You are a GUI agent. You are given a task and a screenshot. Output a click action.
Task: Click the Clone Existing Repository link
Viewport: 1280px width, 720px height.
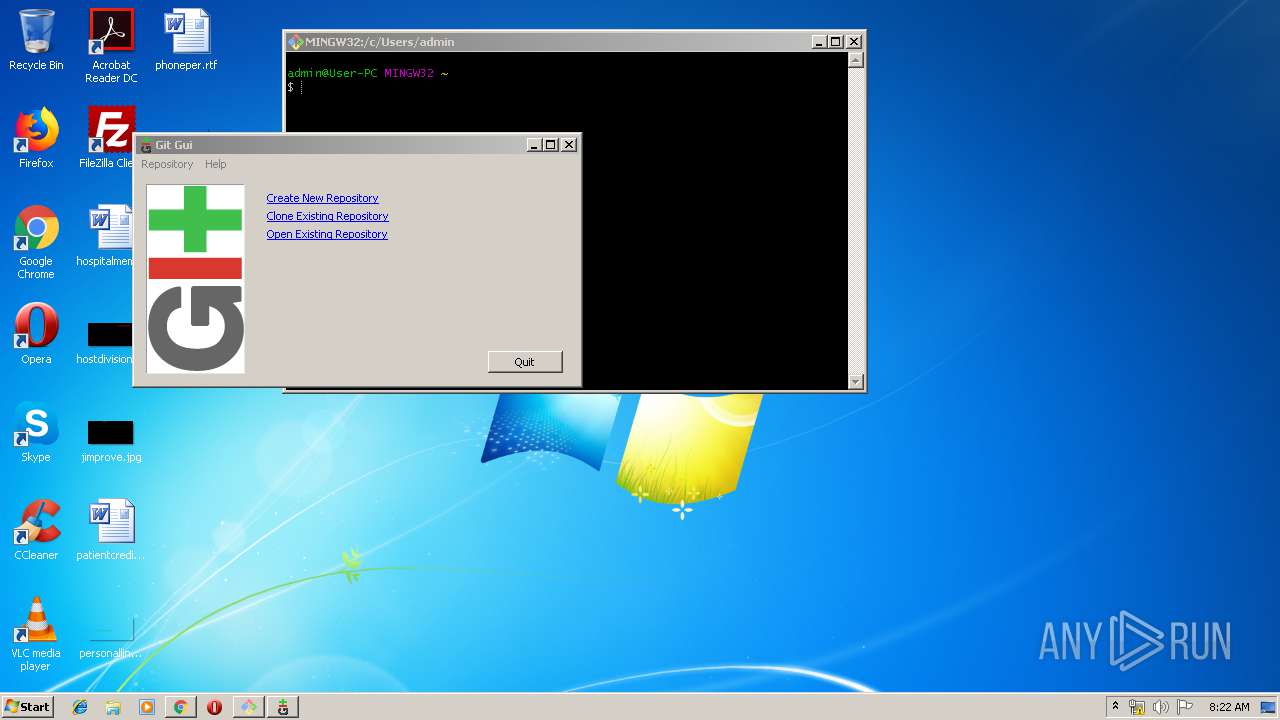click(x=327, y=216)
